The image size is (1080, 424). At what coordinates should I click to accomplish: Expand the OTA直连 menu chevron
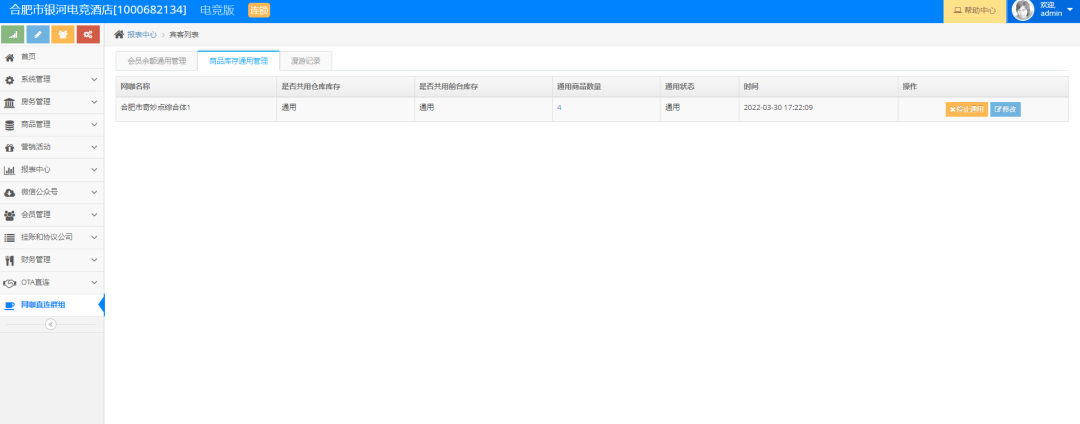coord(94,282)
